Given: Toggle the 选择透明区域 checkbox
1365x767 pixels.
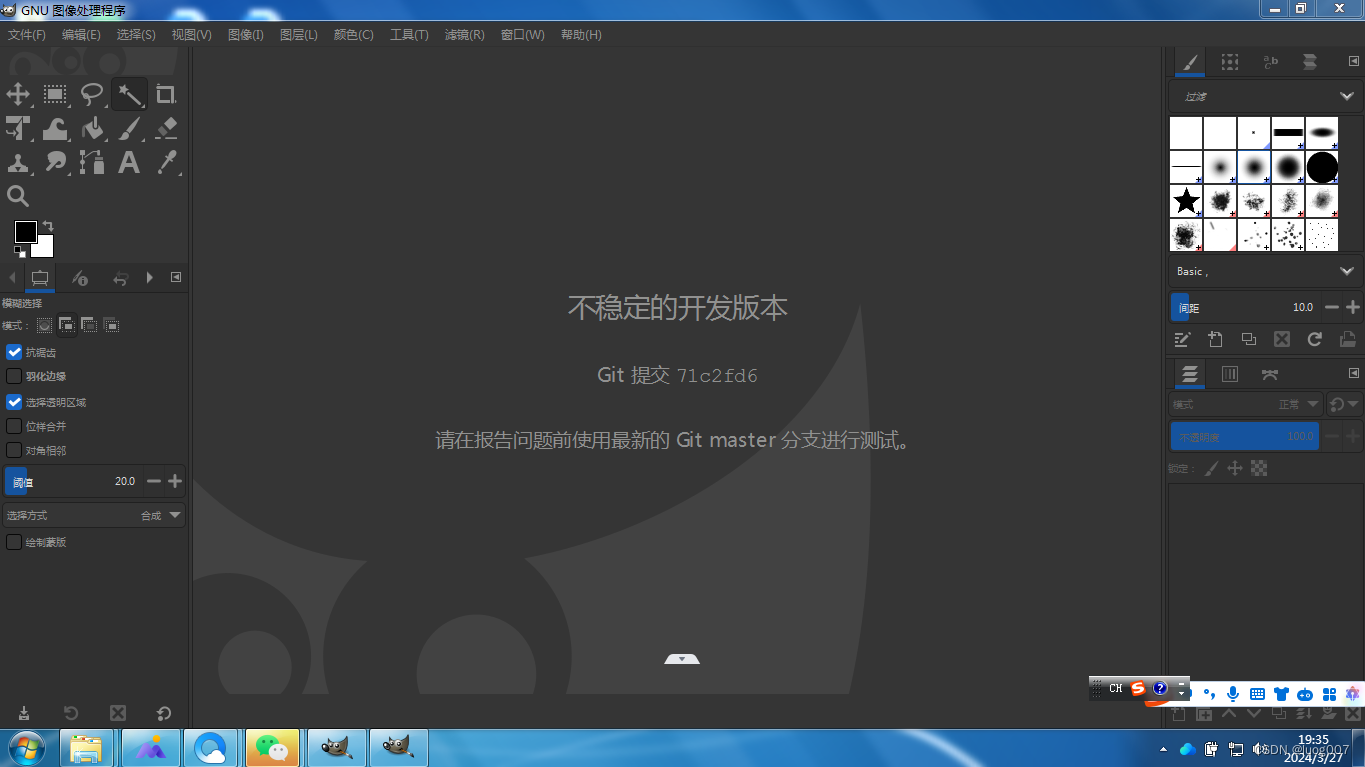Looking at the screenshot, I should pyautogui.click(x=14, y=402).
